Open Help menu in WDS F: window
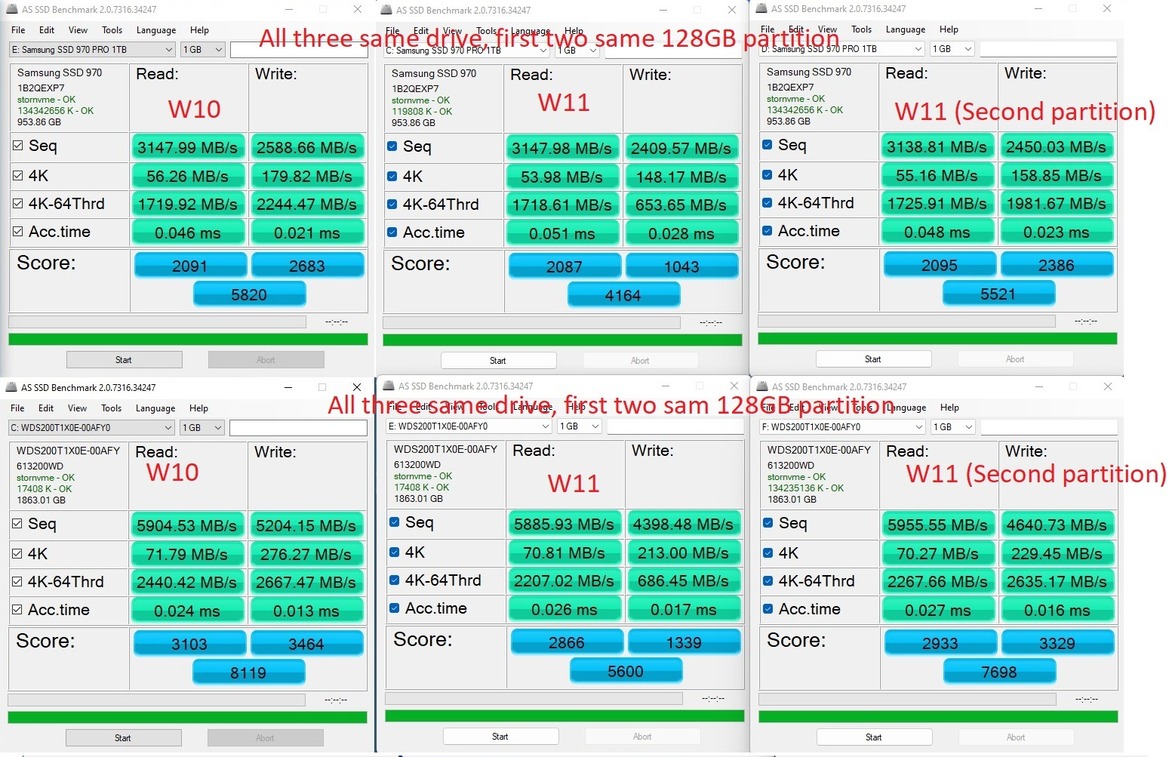This screenshot has width=1169, height=757. 950,407
